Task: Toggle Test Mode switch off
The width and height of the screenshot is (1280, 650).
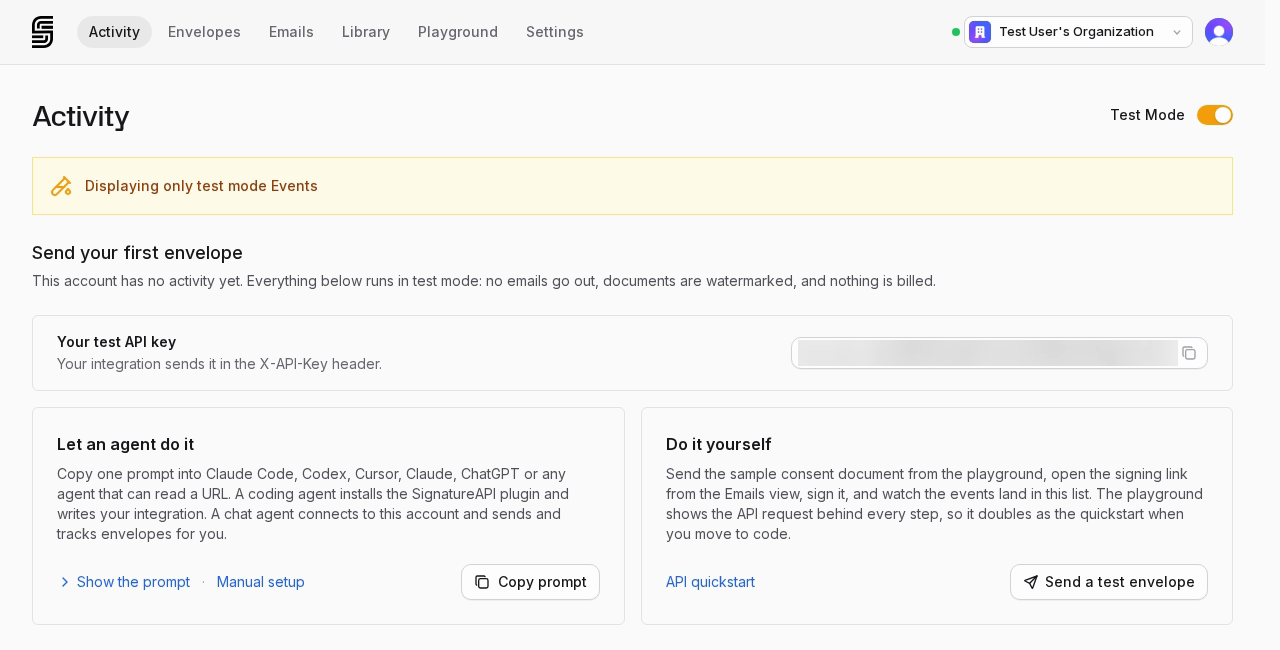Action: [1215, 115]
